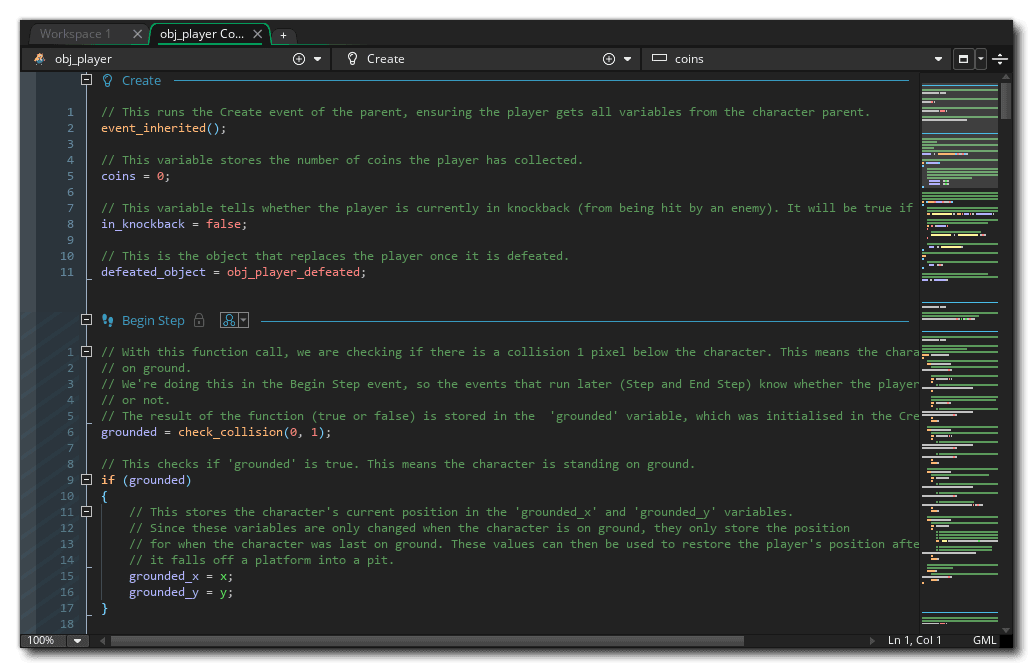The image size is (1033, 668).
Task: Select the obj_player Co... tab
Action: tap(202, 34)
